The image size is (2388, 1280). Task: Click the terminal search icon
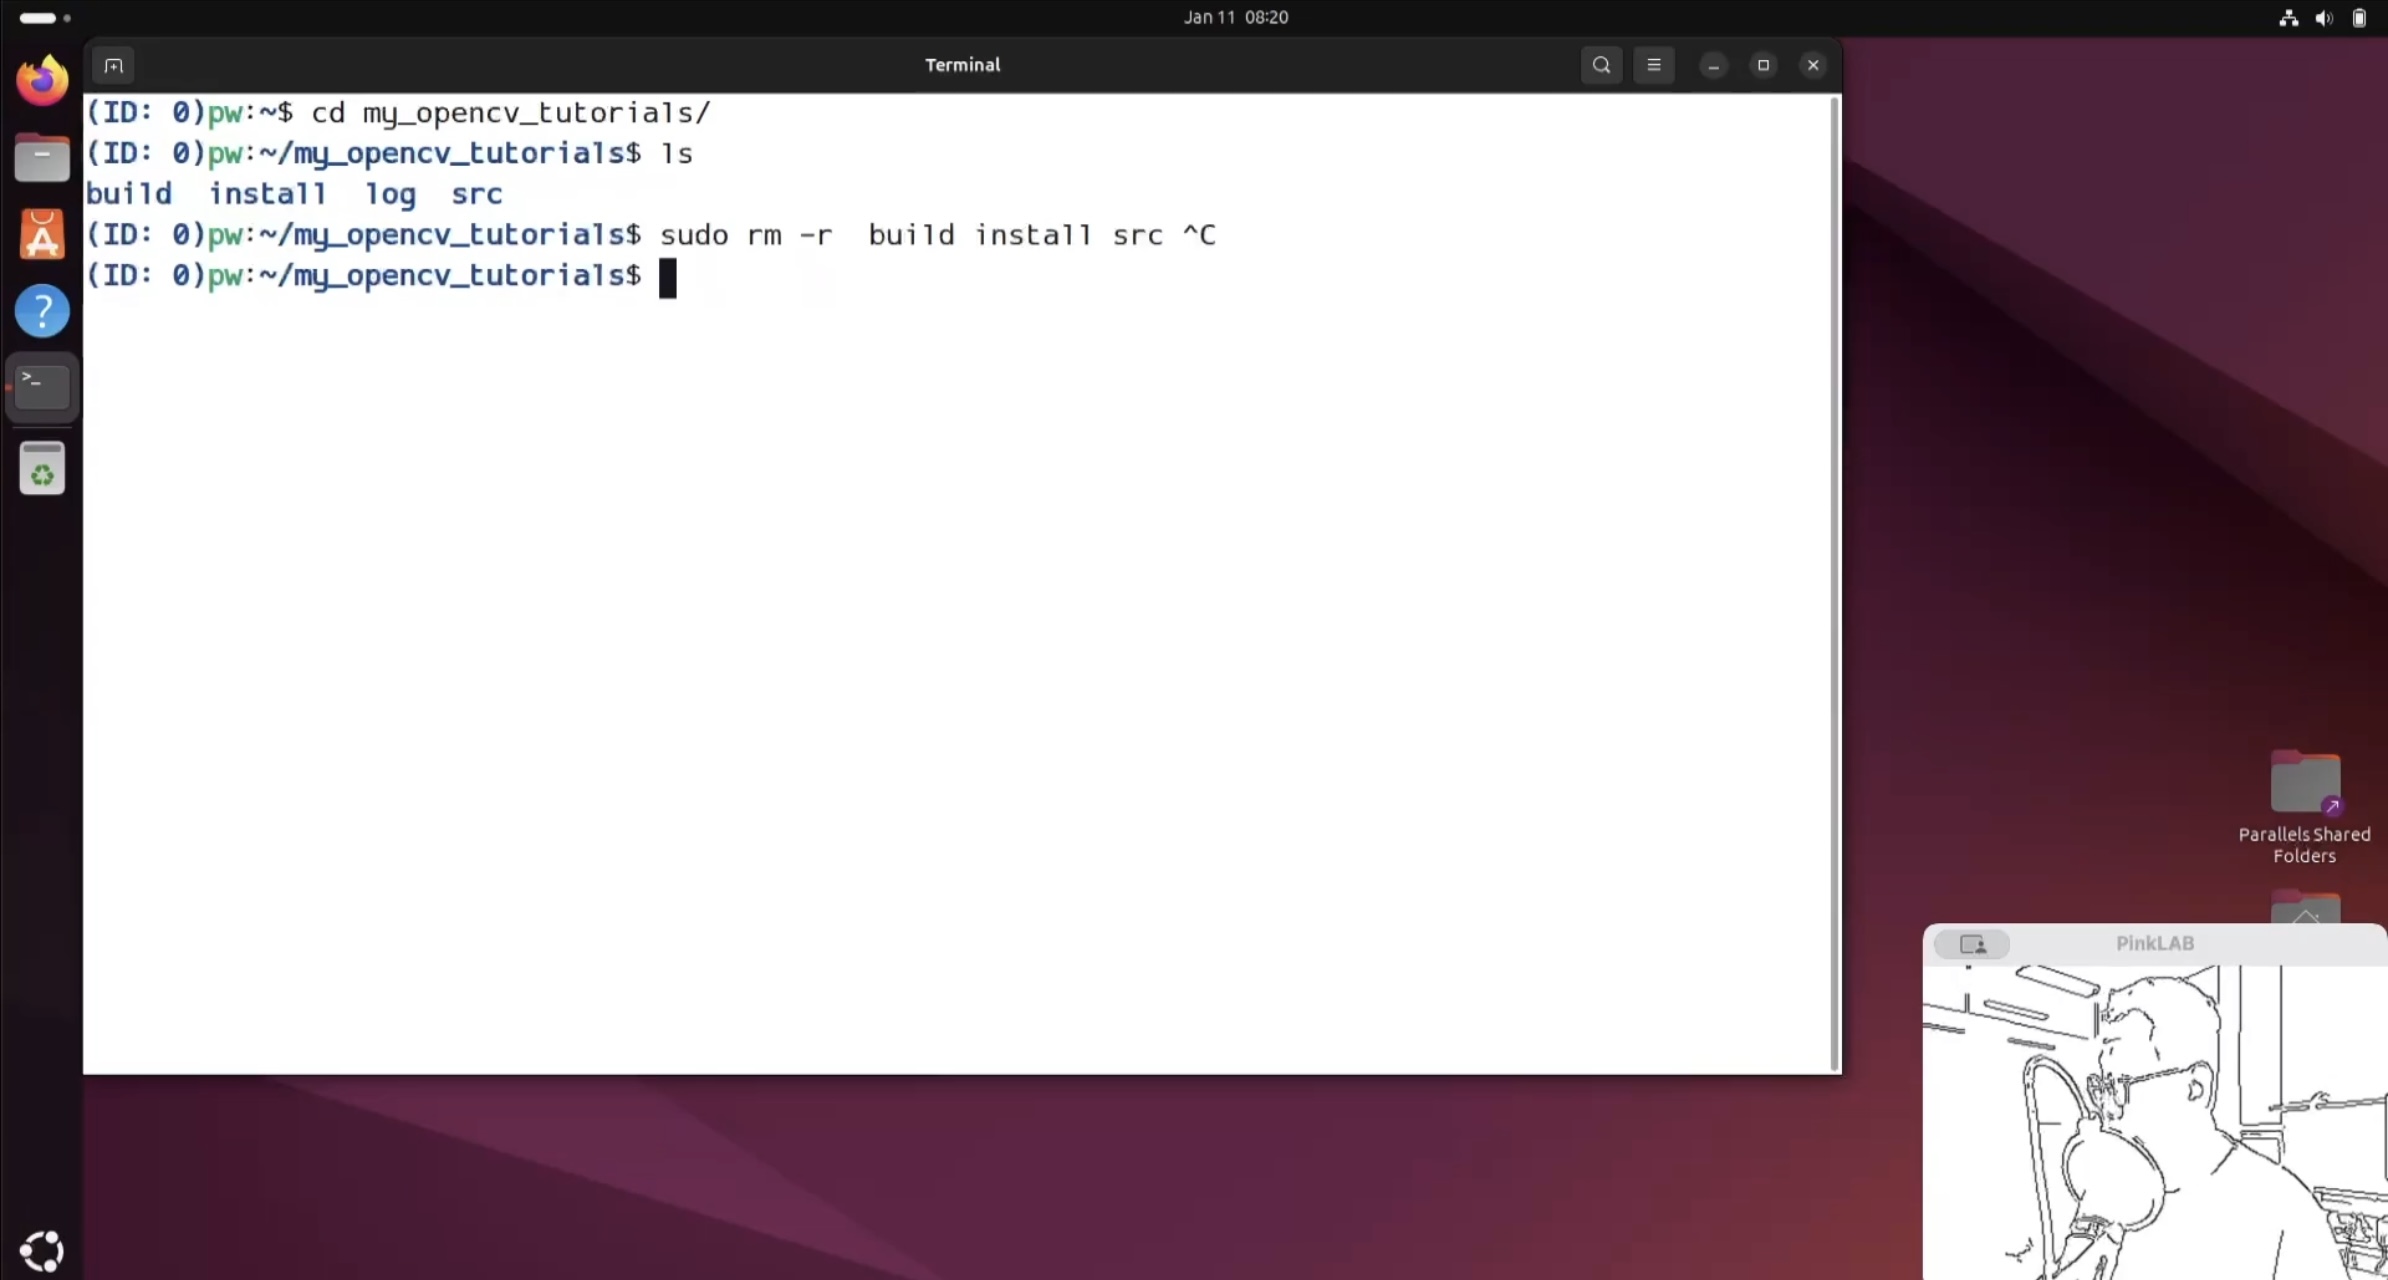point(1601,65)
